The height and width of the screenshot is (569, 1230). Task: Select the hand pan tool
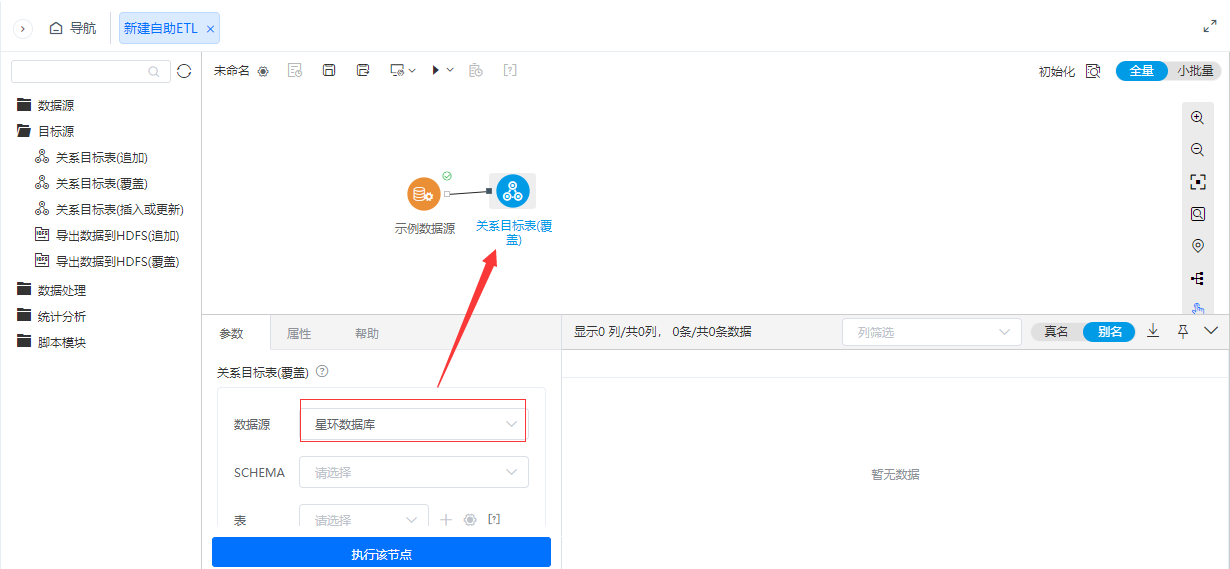[1197, 308]
